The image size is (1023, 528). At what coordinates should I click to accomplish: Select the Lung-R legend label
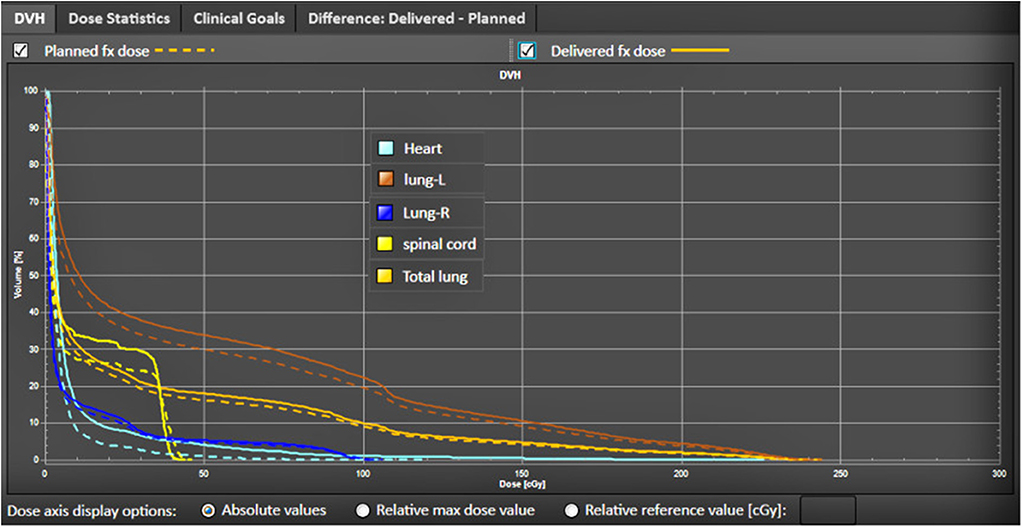tap(426, 212)
